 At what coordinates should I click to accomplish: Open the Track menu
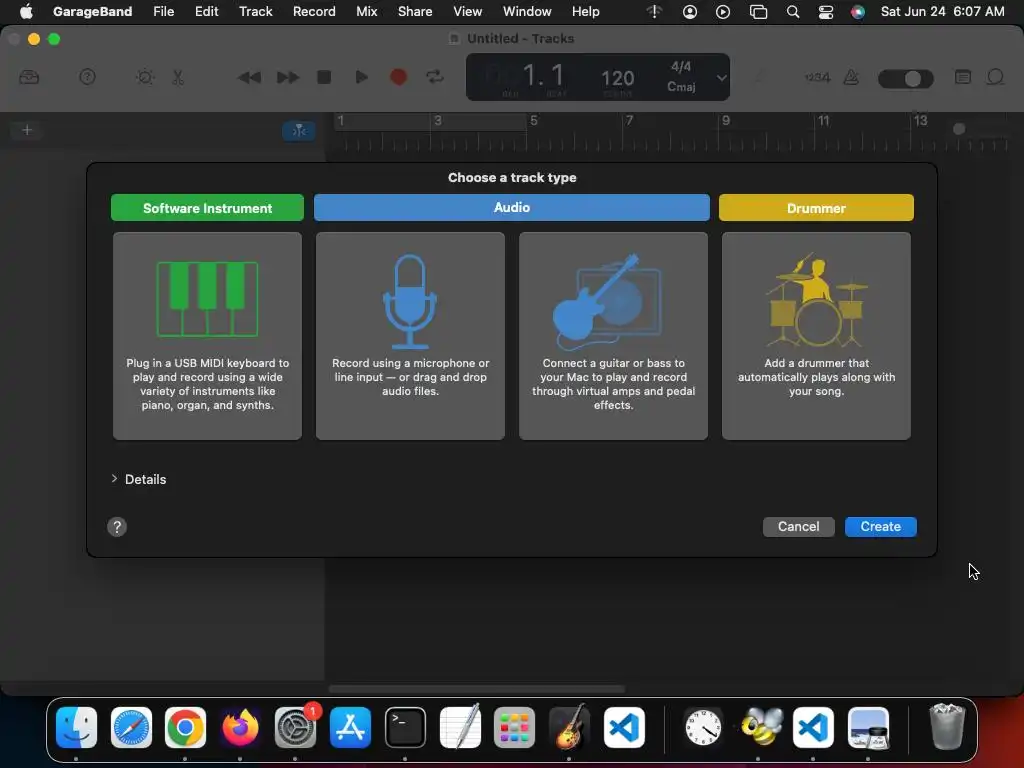(255, 11)
